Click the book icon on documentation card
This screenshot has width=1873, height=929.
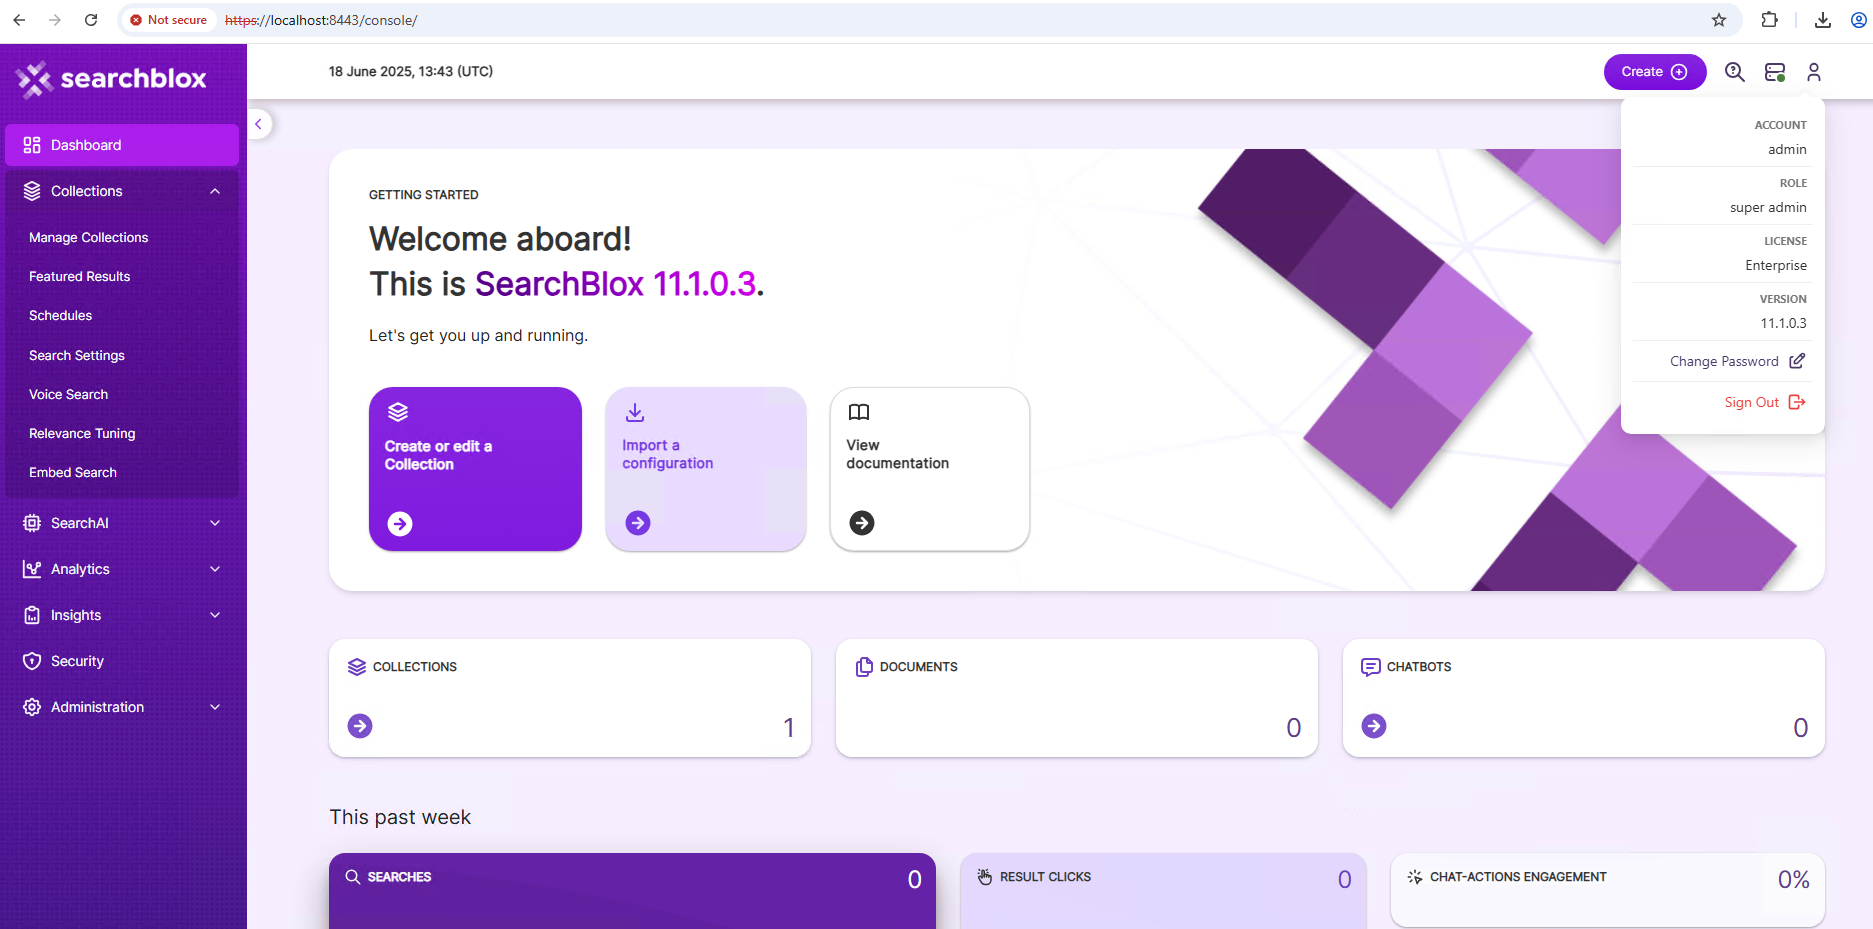pos(859,412)
